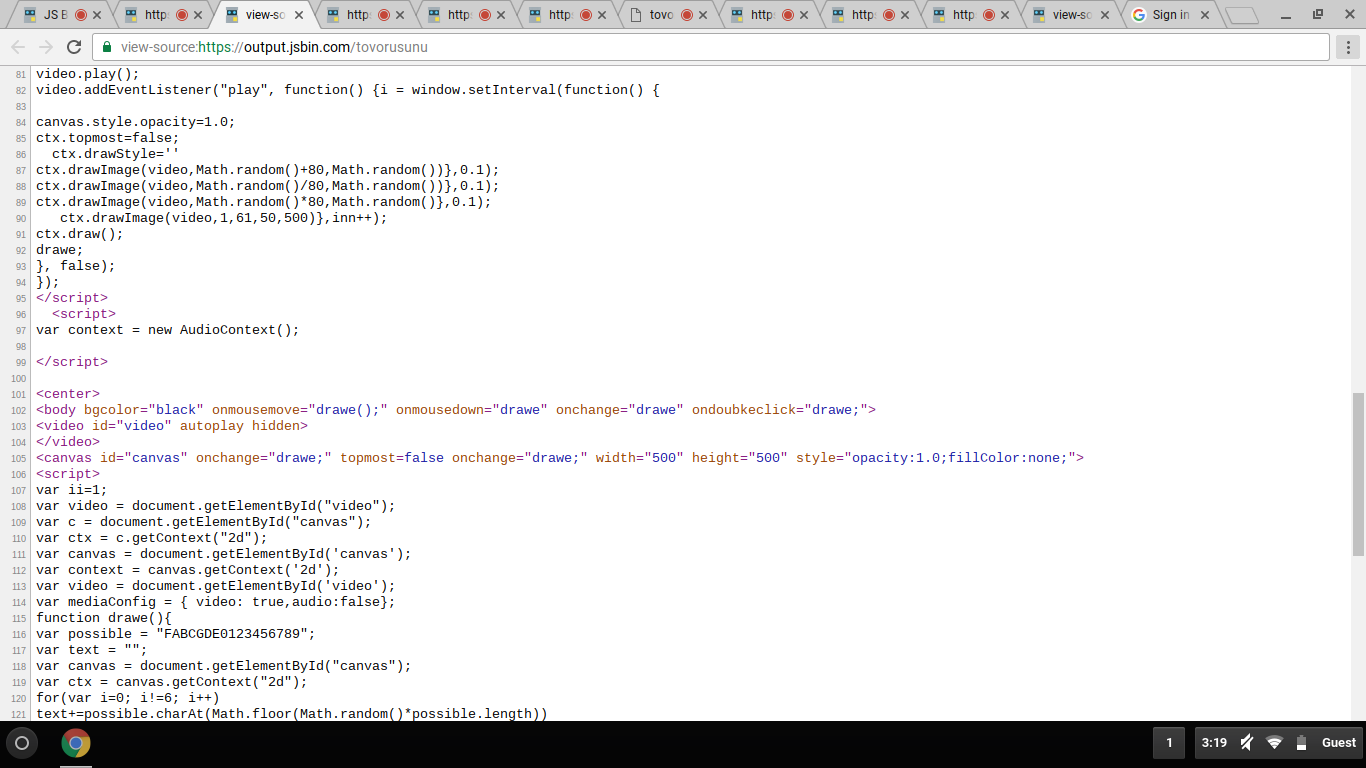Click the var ii=1; line
The height and width of the screenshot is (768, 1366).
tap(72, 490)
